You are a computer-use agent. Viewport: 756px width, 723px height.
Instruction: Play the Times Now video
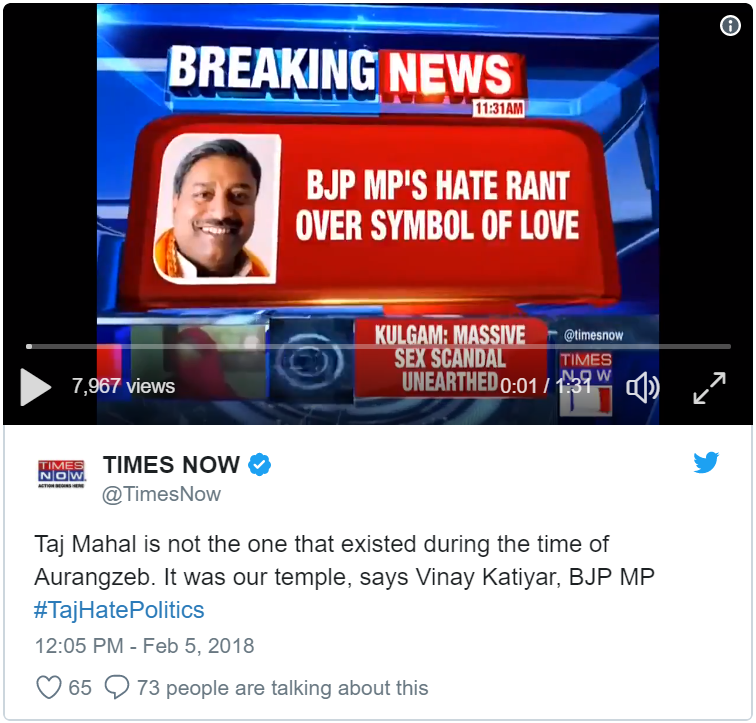tap(35, 387)
